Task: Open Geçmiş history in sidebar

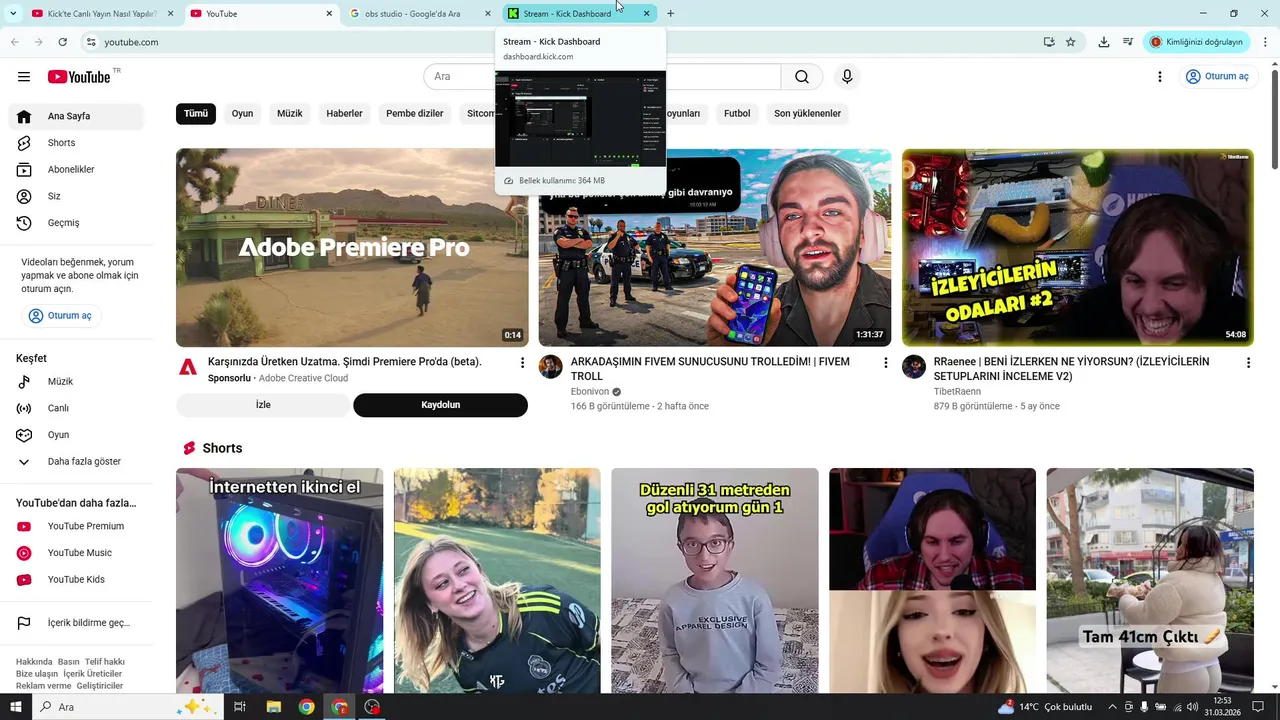Action: (x=76, y=223)
